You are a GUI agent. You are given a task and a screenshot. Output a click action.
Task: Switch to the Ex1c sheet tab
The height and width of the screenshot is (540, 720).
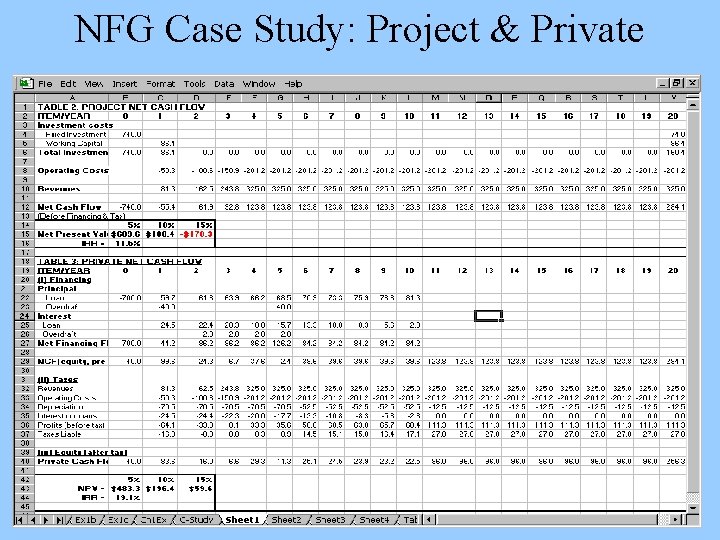click(x=118, y=520)
